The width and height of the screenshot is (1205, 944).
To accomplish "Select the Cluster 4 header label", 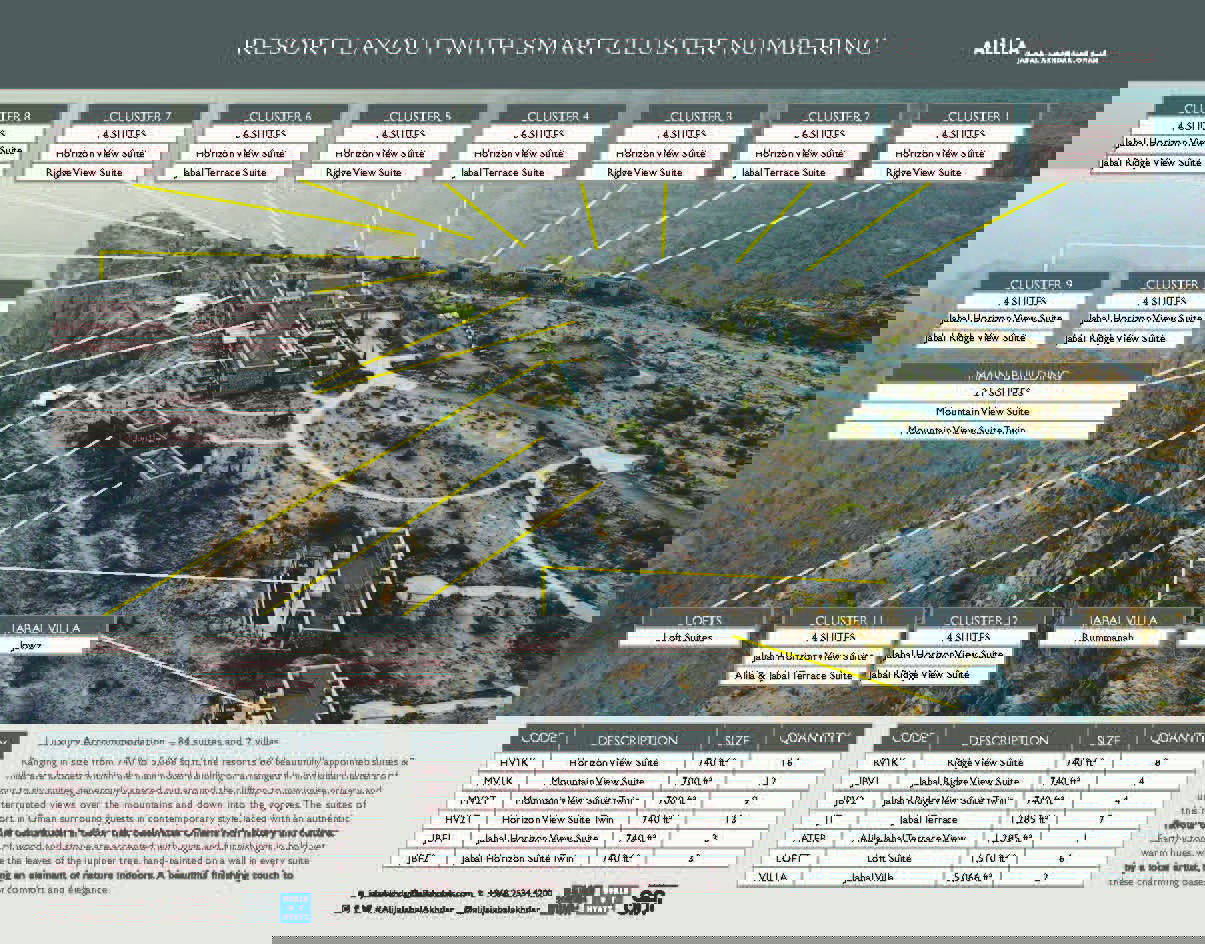I will [558, 116].
